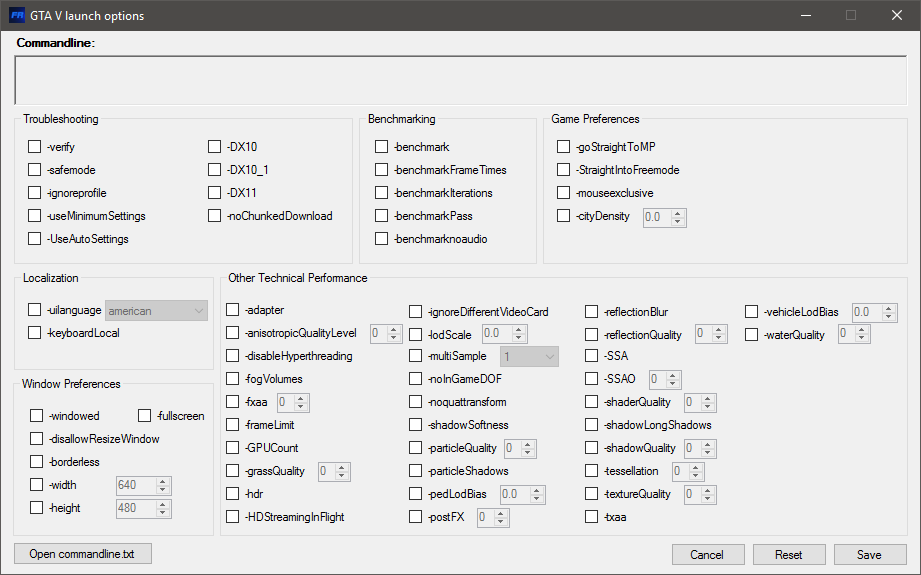The width and height of the screenshot is (921, 575).
Task: Toggle the -goStraightToMP checkbox
Action: click(x=564, y=147)
